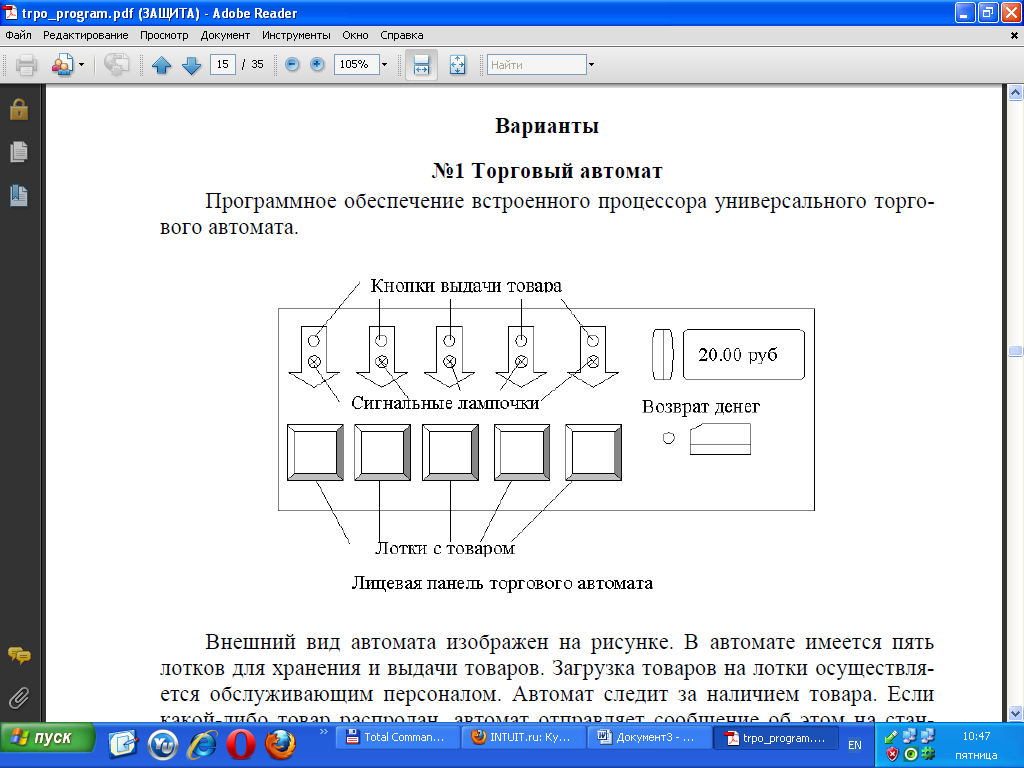Viewport: 1024px width, 768px height.
Task: Click the label Лотки с товаром
Action: coord(445,548)
